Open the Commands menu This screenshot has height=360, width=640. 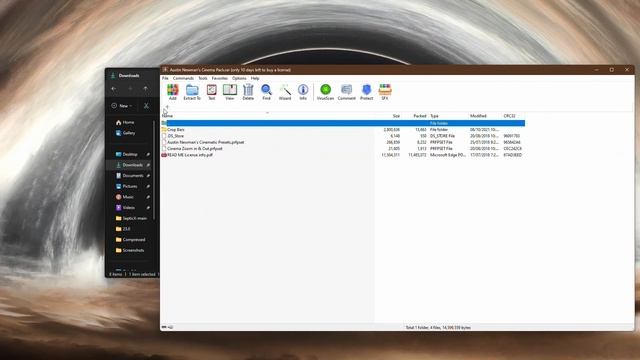pos(183,78)
